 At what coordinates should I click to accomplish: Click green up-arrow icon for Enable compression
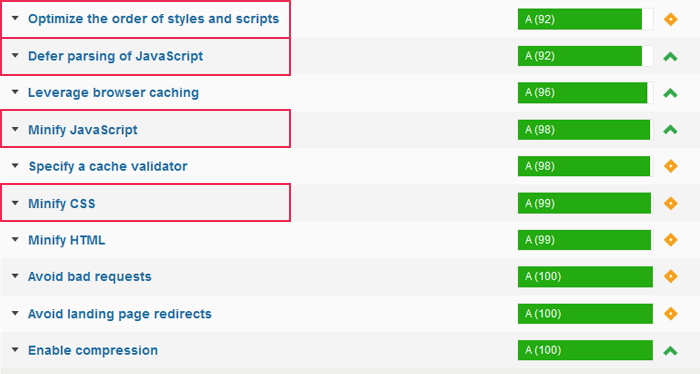tap(671, 351)
